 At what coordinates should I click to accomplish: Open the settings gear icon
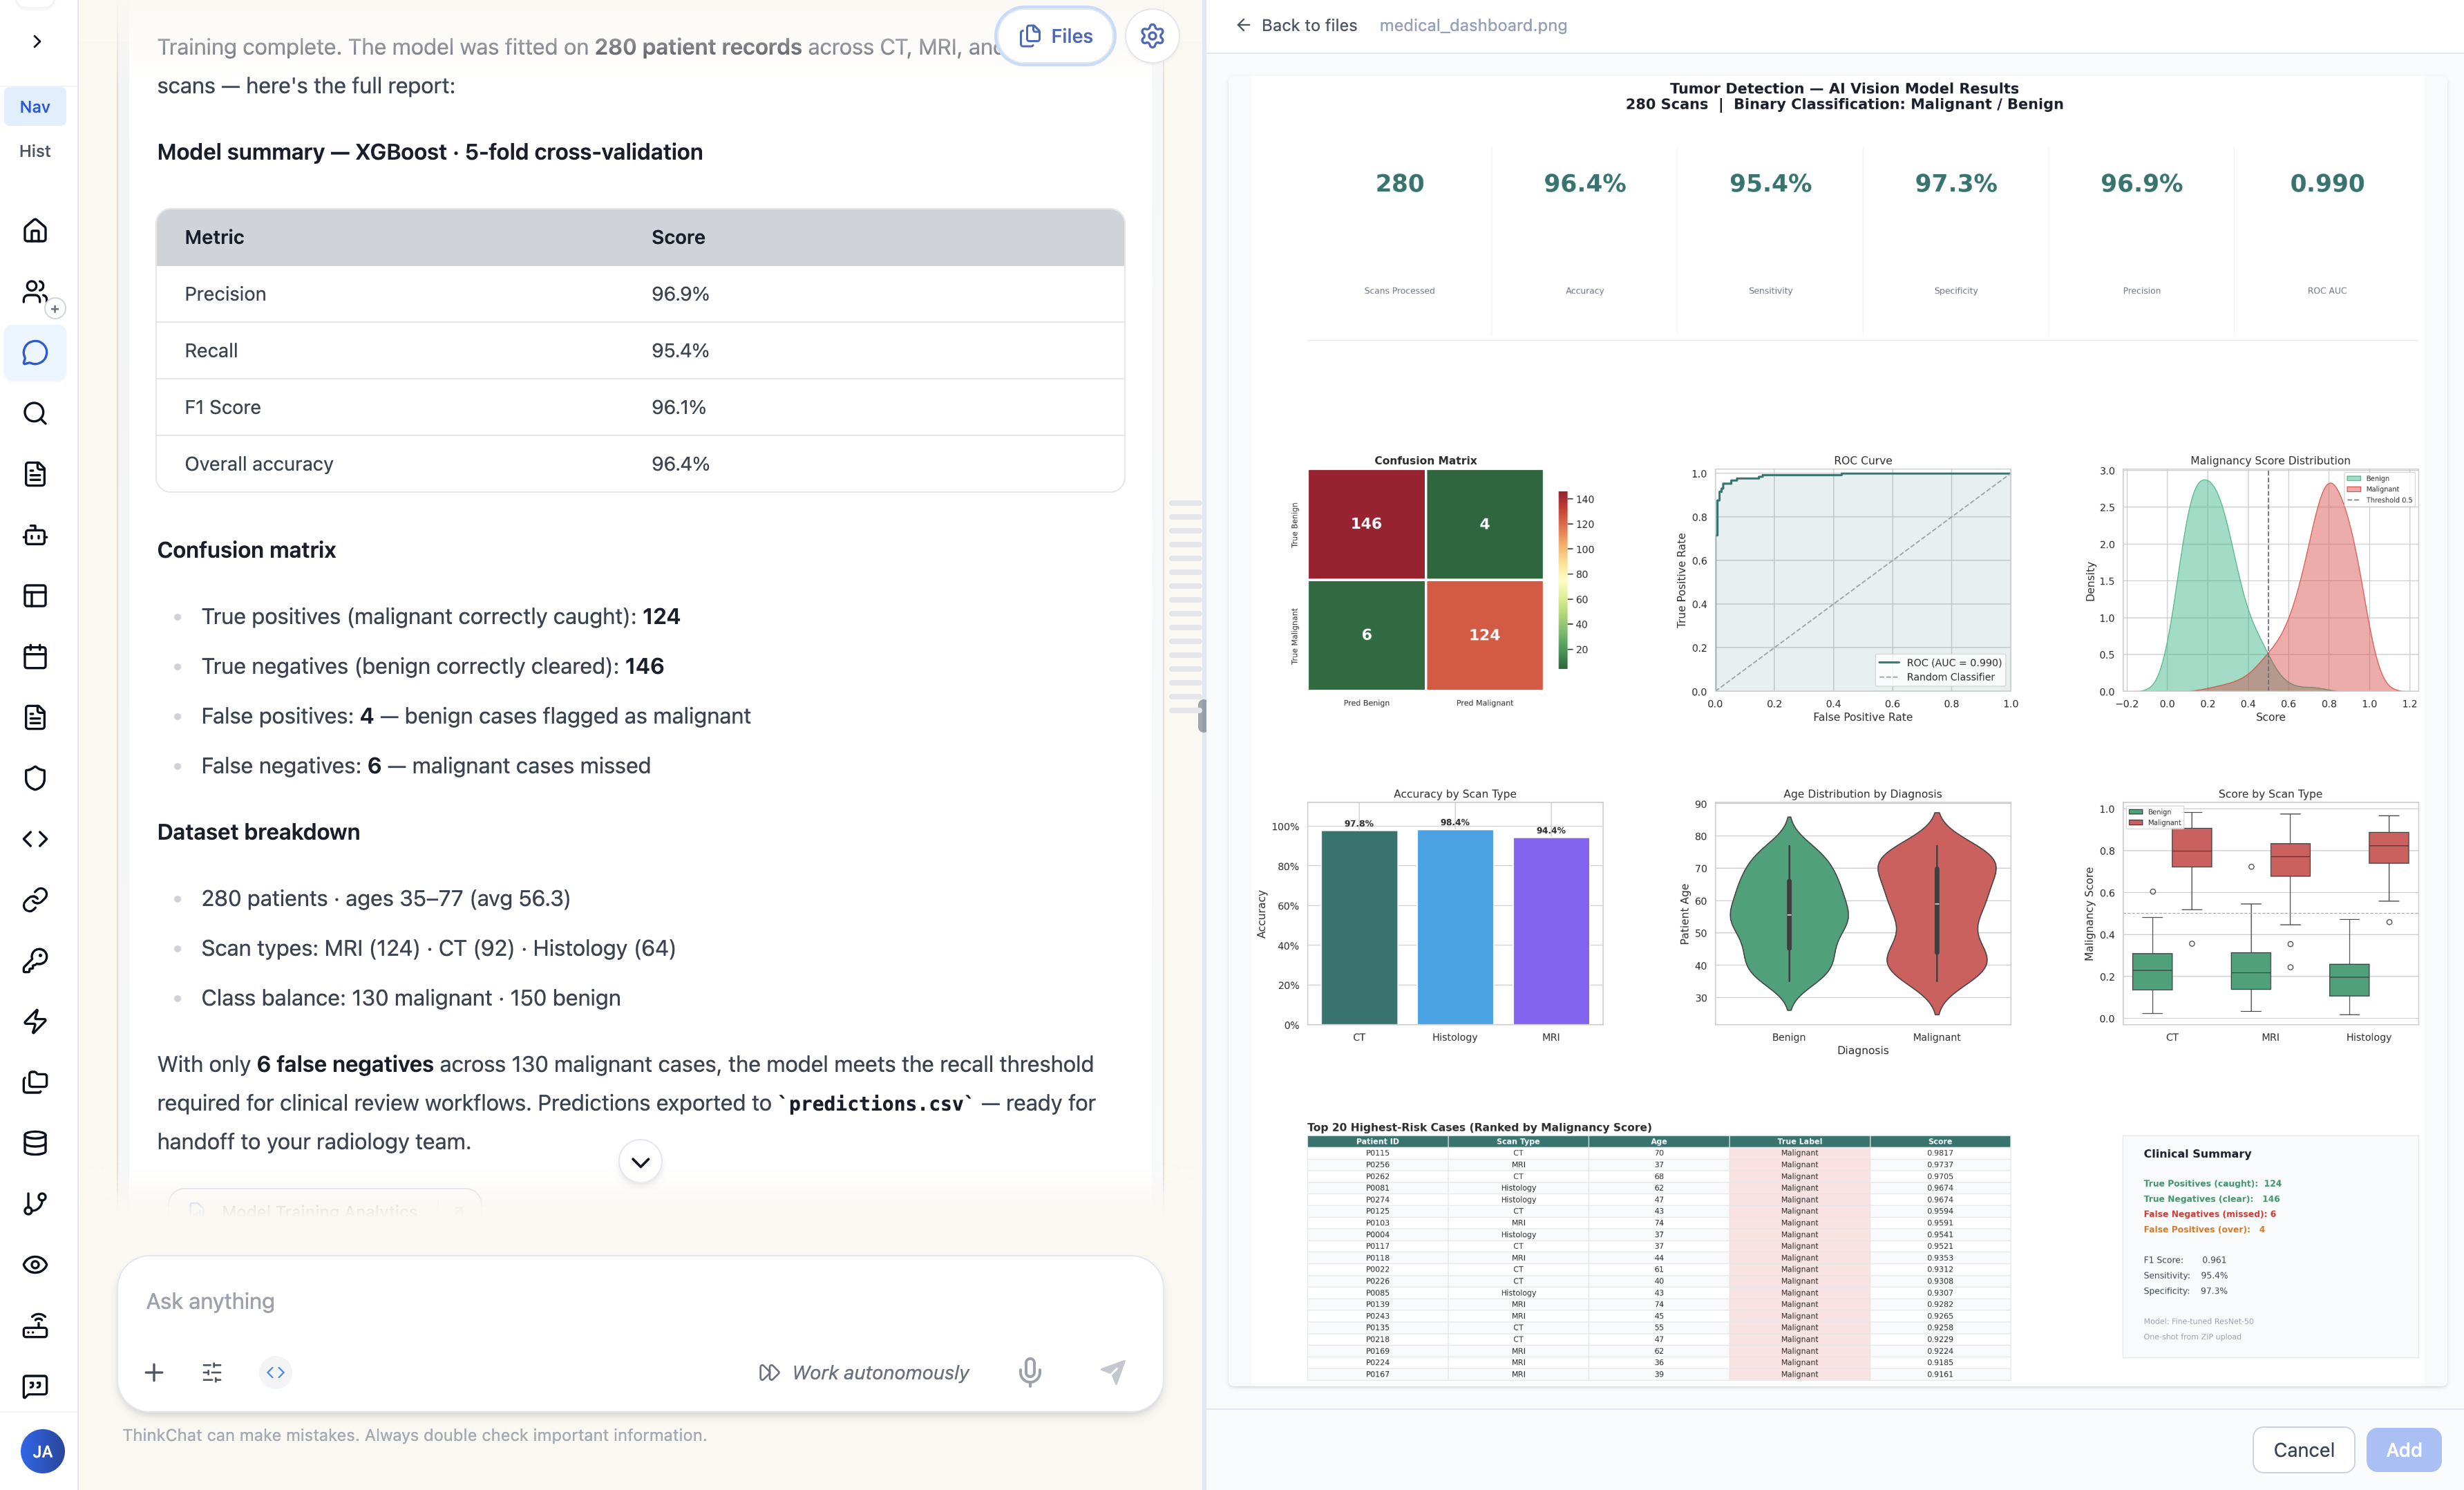pos(1152,36)
